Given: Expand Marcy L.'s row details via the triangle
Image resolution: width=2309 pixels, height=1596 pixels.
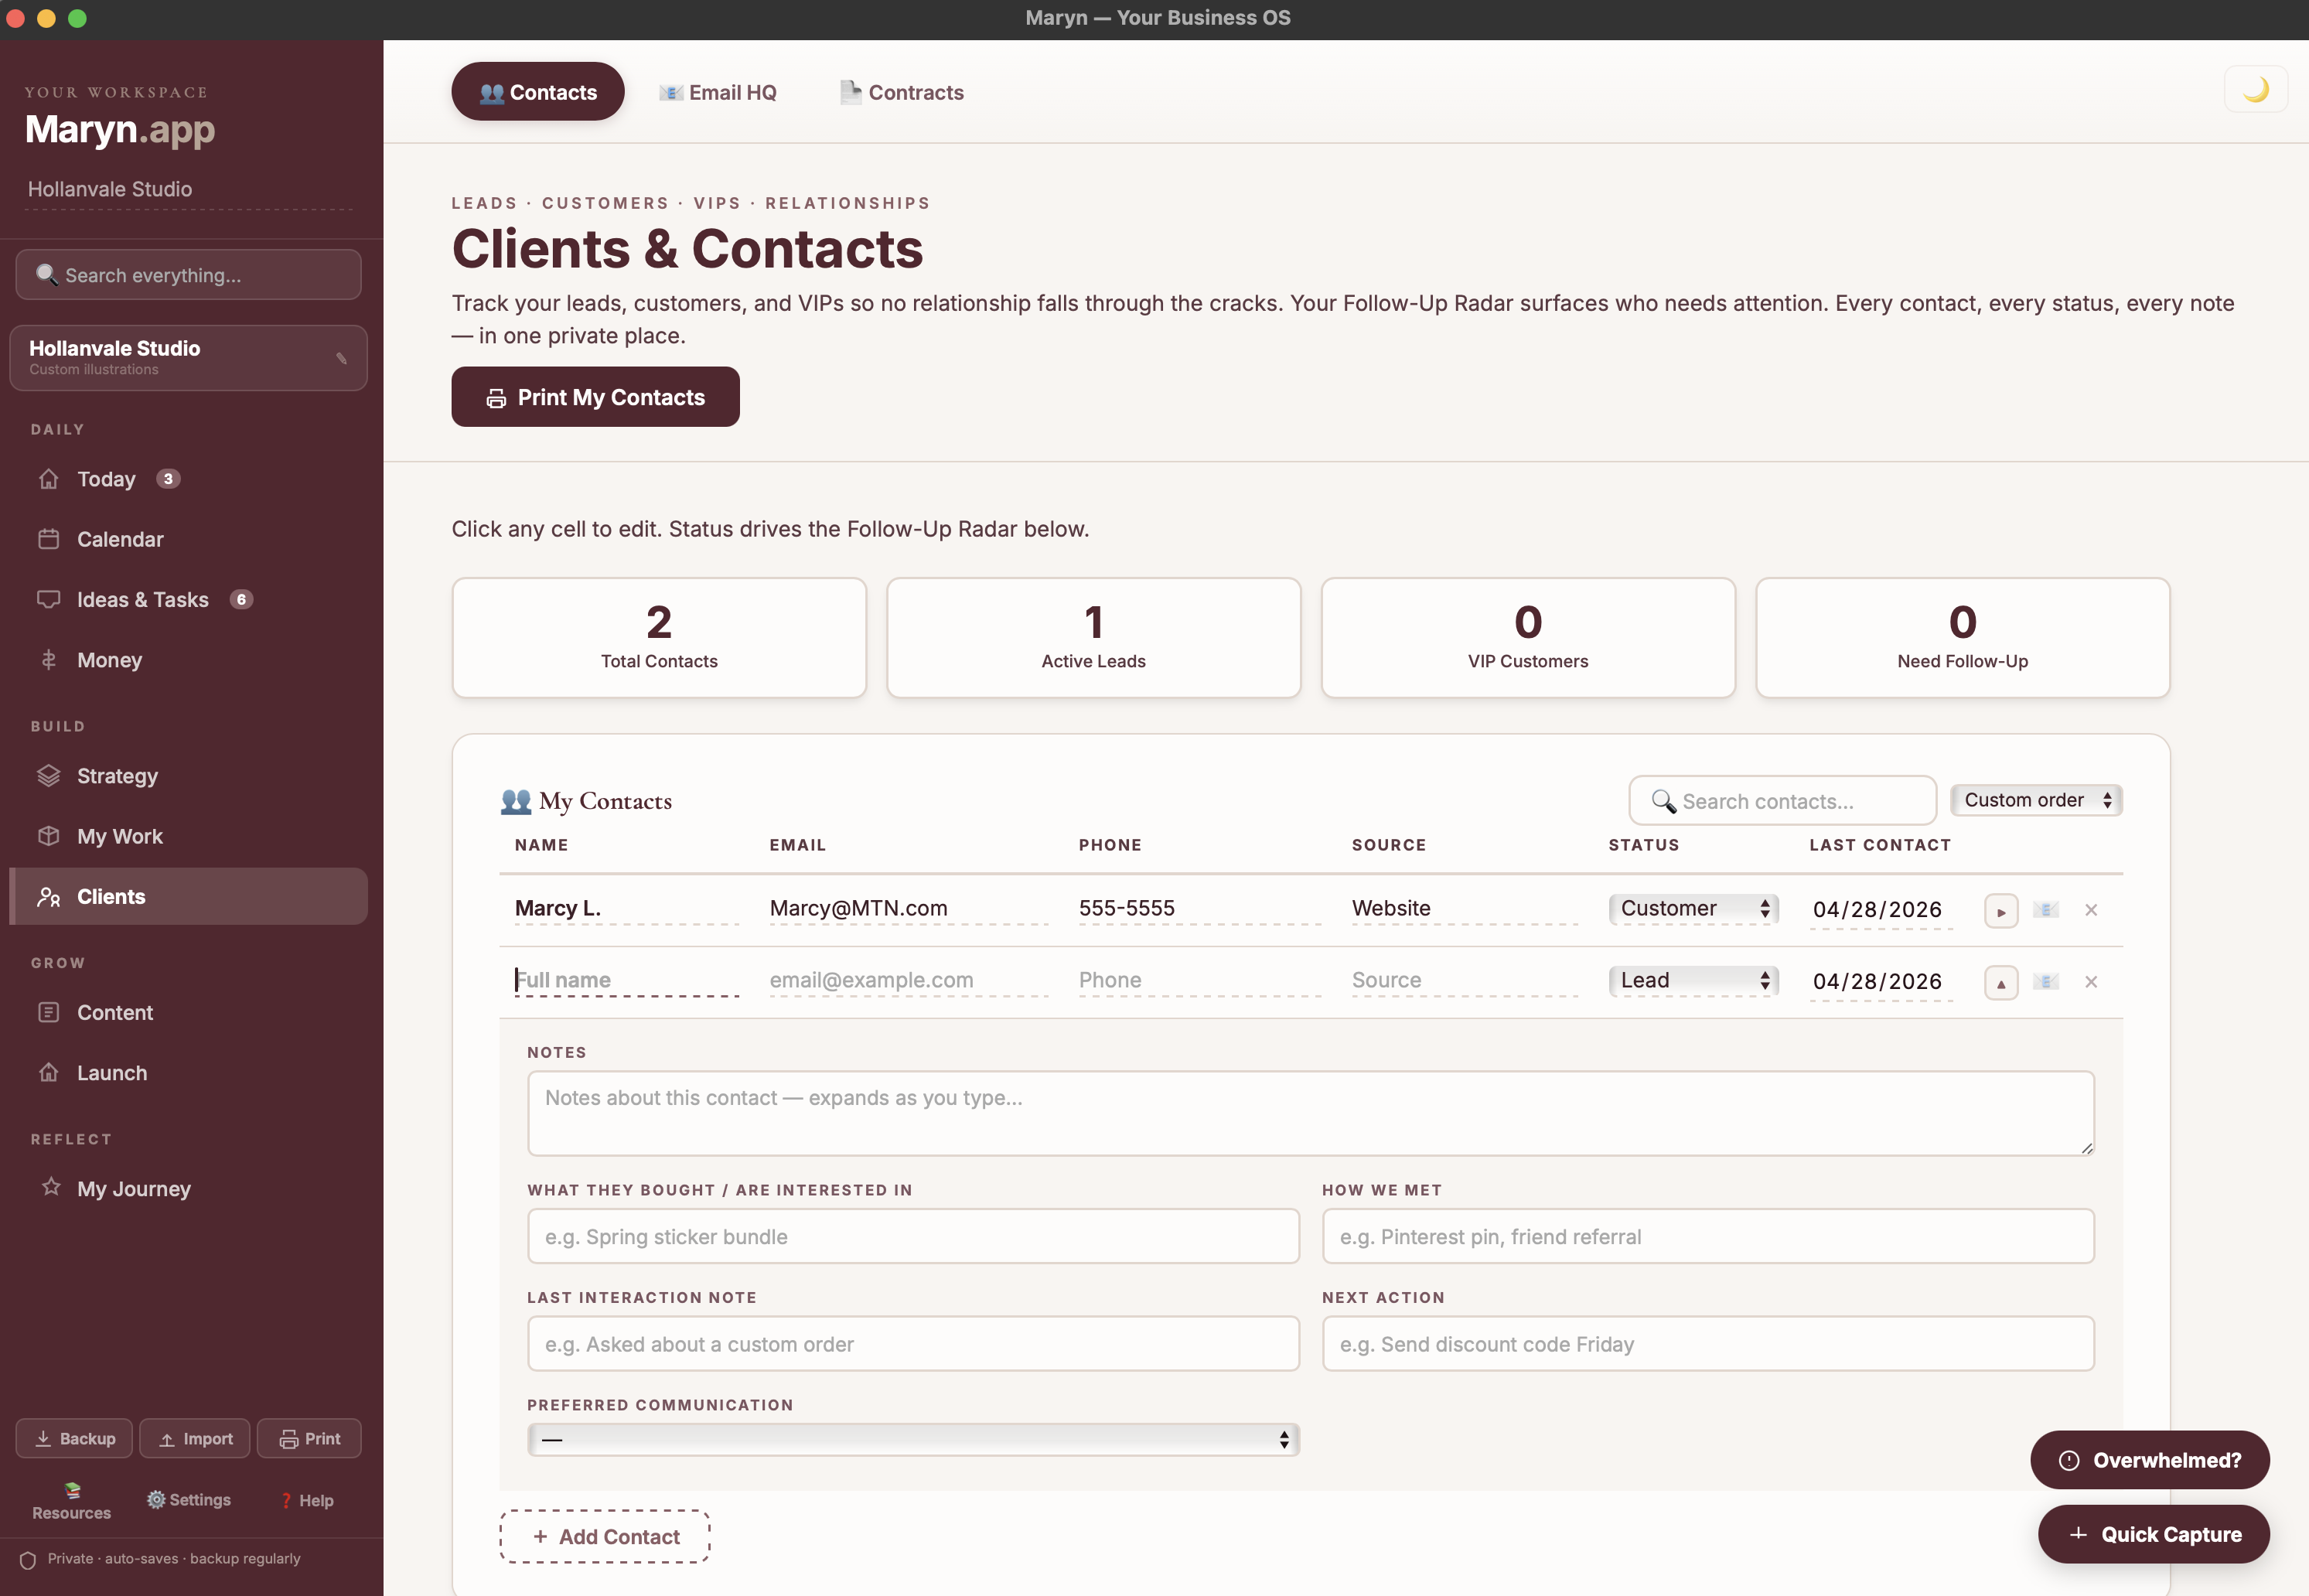Looking at the screenshot, I should tap(2001, 910).
